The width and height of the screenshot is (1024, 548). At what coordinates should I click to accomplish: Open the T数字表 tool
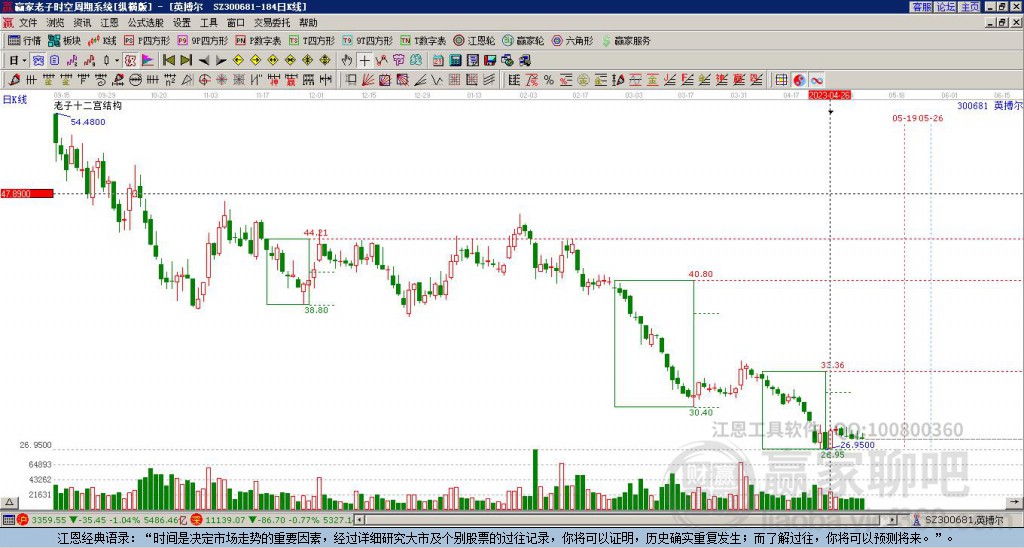(x=423, y=40)
